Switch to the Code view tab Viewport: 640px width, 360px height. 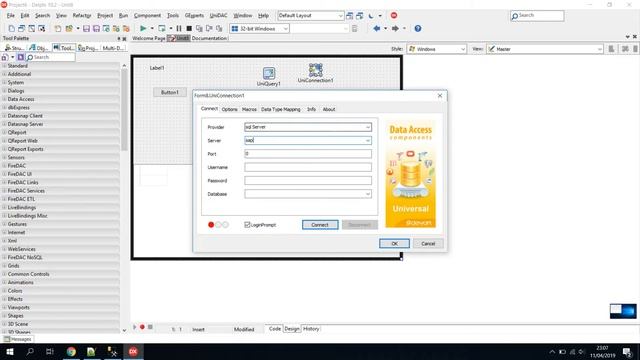coord(275,329)
